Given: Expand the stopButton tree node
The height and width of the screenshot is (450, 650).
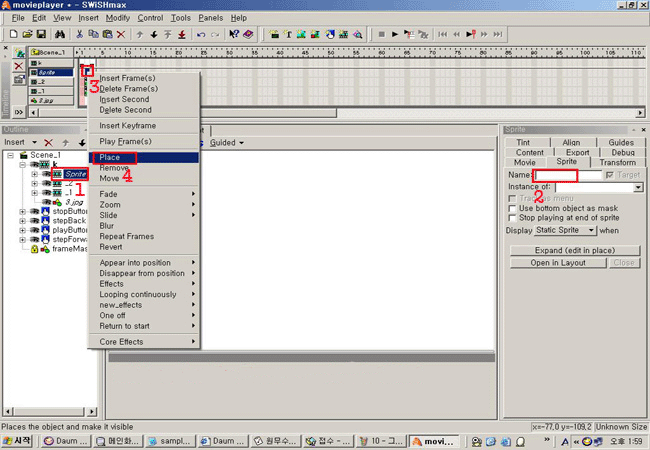Looking at the screenshot, I should [23, 211].
